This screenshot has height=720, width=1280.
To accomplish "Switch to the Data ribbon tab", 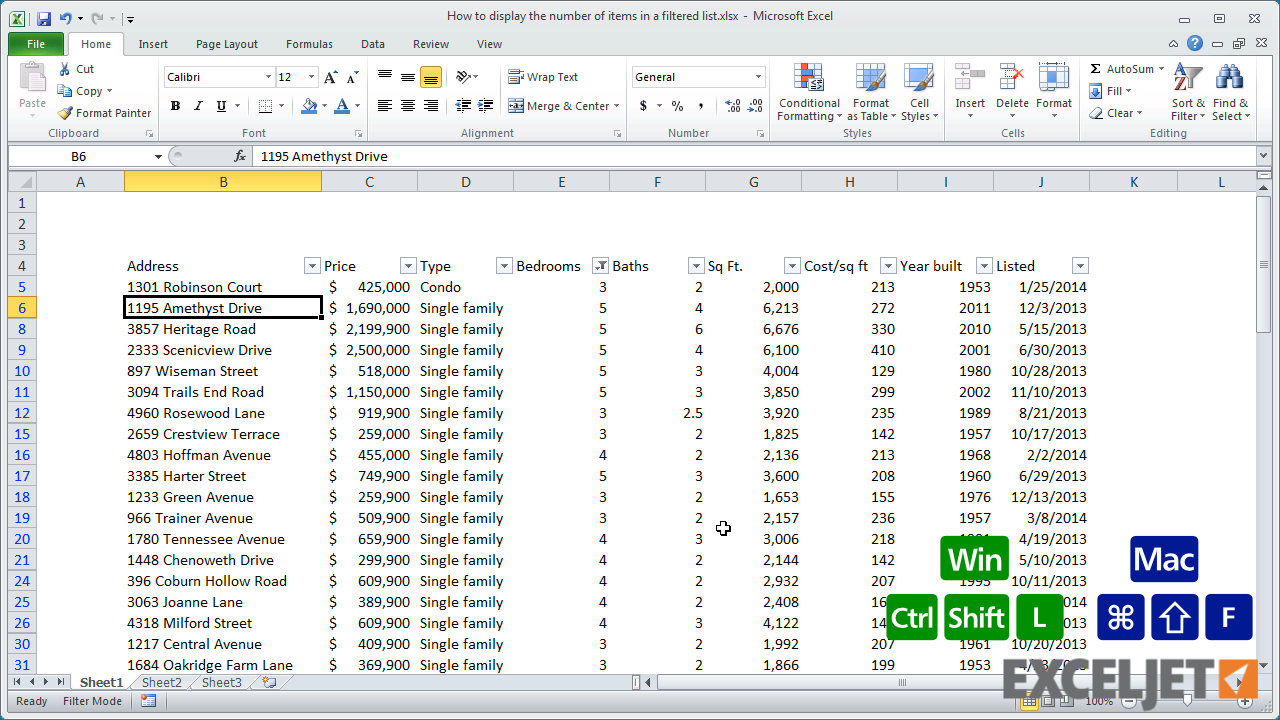I will 372,44.
